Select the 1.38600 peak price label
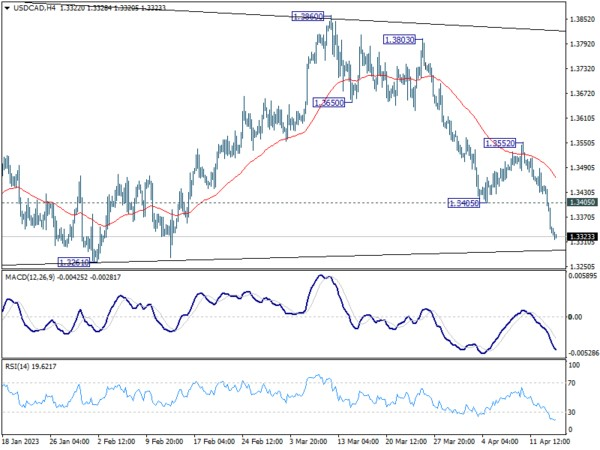600x450 pixels. click(308, 16)
